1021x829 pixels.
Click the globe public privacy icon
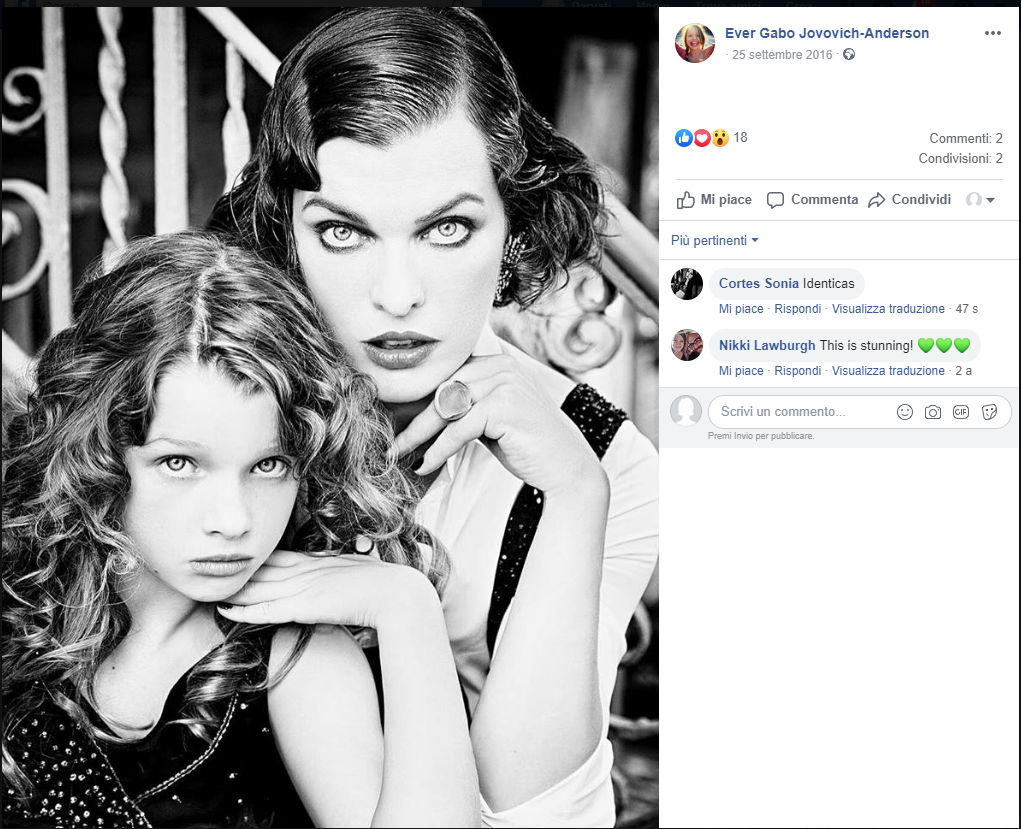click(849, 55)
